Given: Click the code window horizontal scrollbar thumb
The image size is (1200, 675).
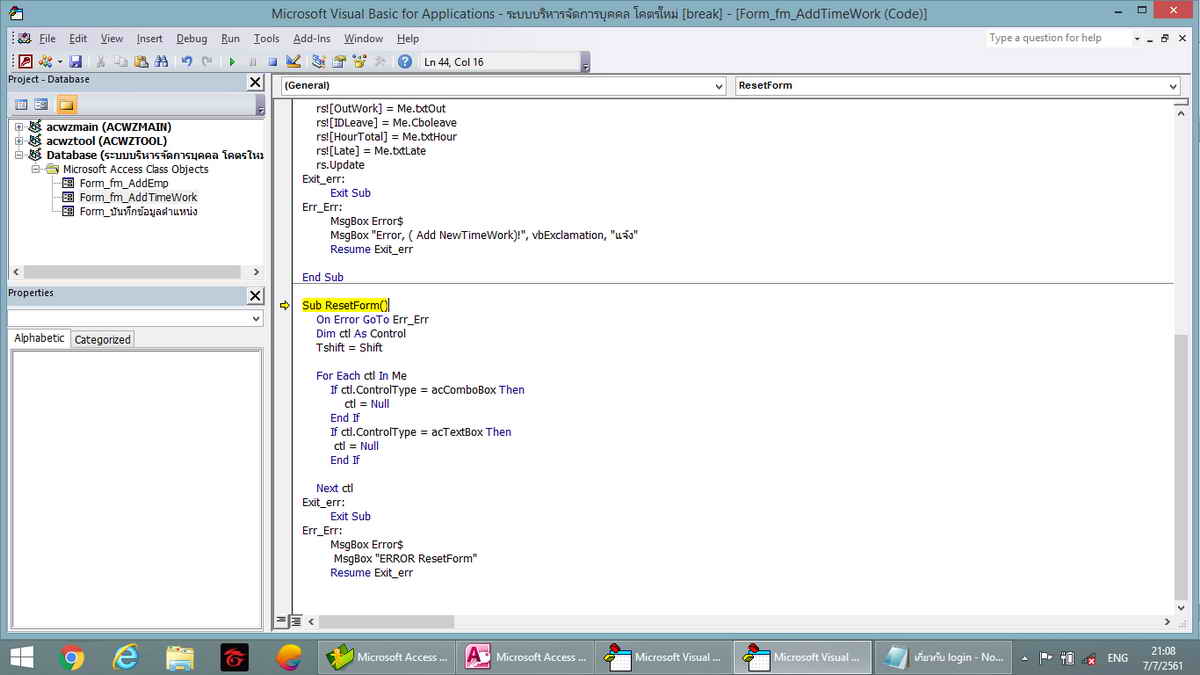Looking at the screenshot, I should (386, 621).
